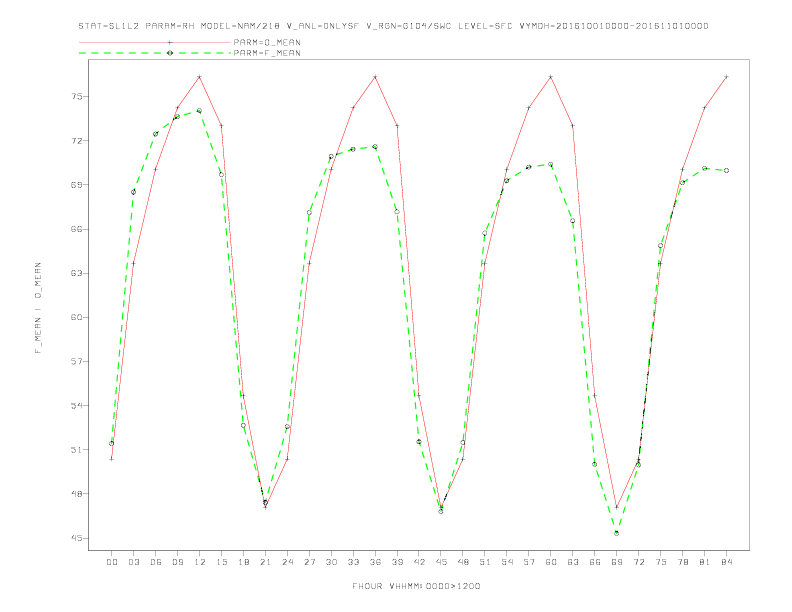Select y-axis tick label 72
The image size is (792, 612).
pyautogui.click(x=77, y=140)
